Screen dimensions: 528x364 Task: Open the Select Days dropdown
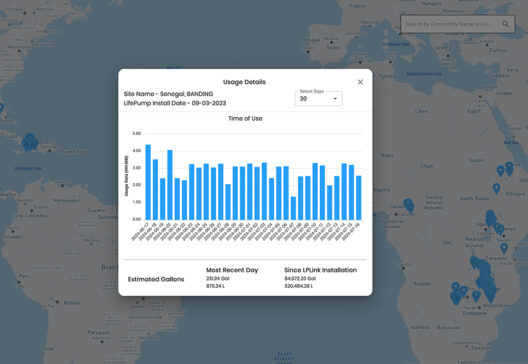pyautogui.click(x=319, y=99)
